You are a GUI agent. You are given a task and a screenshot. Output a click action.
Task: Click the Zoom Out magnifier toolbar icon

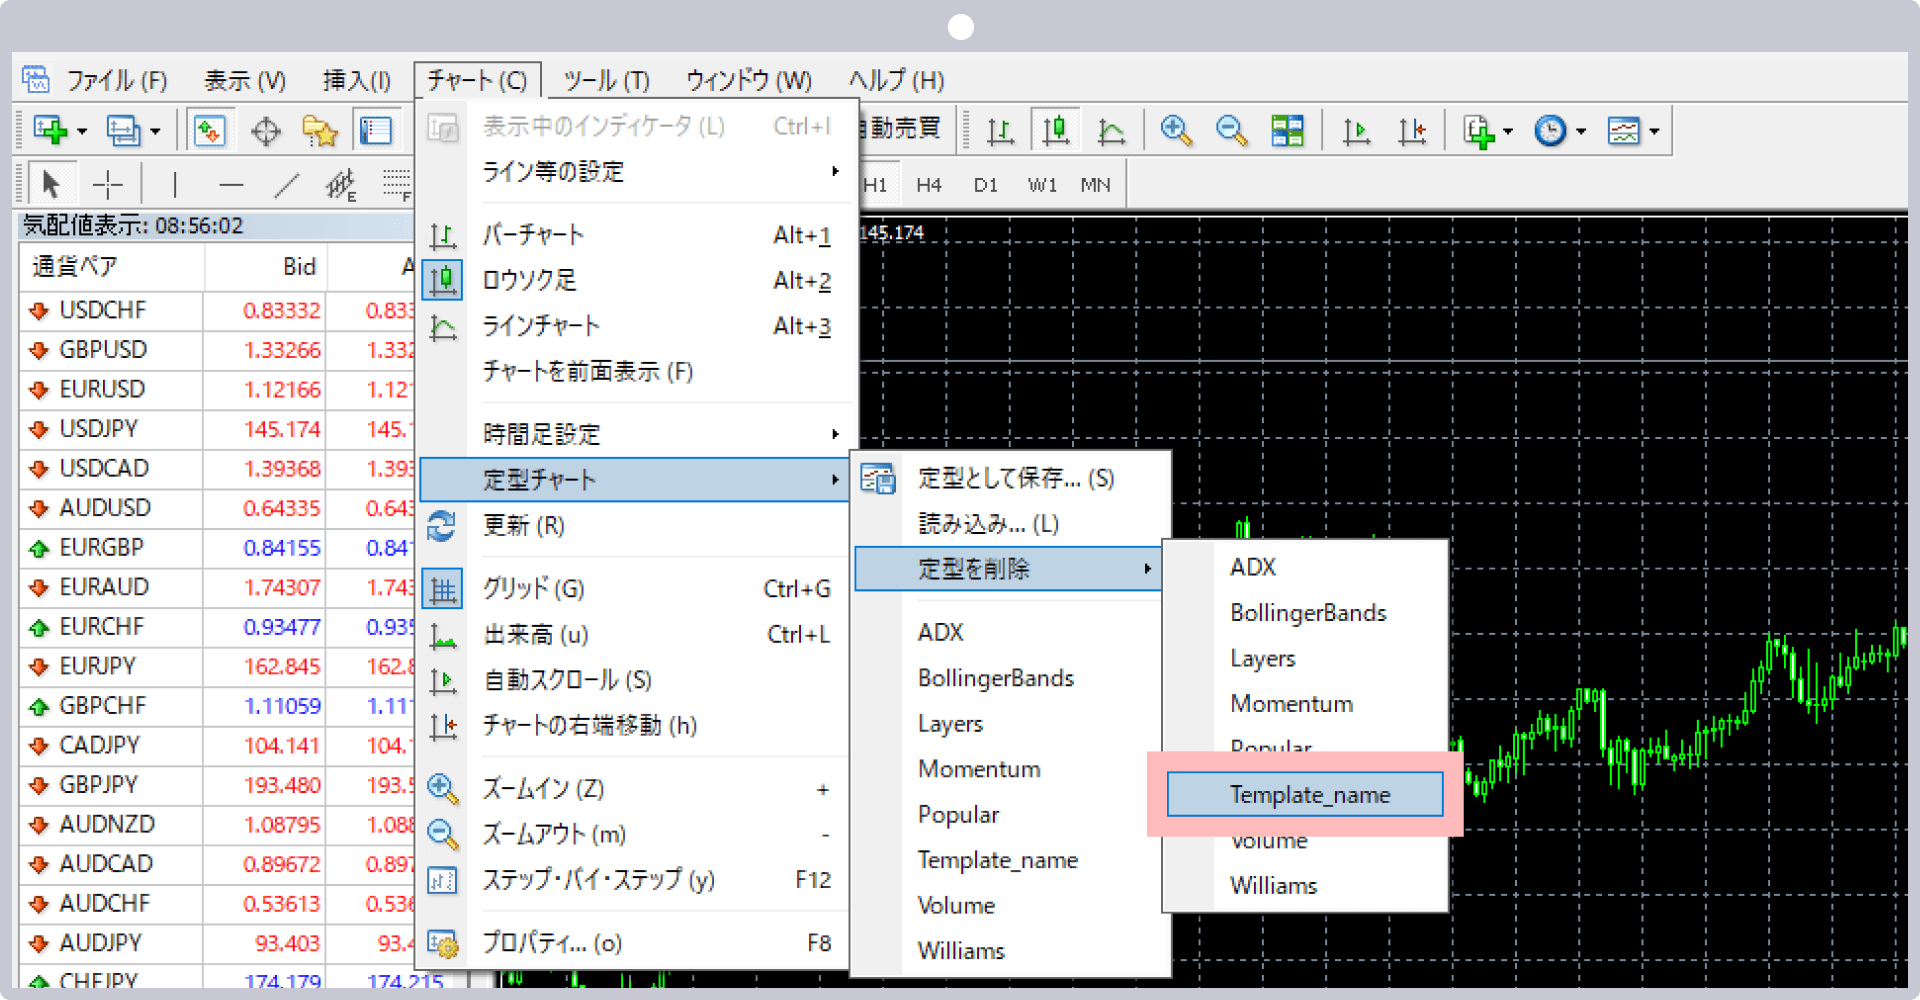coord(1231,131)
